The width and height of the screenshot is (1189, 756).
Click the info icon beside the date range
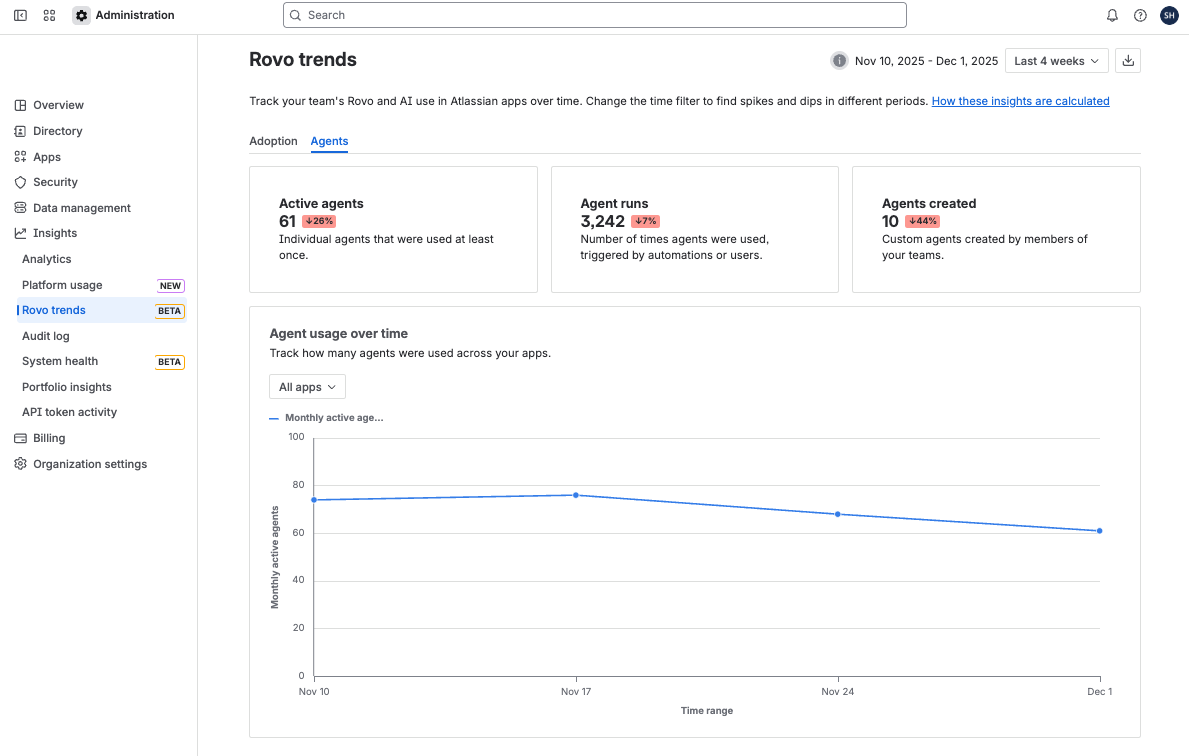point(839,60)
